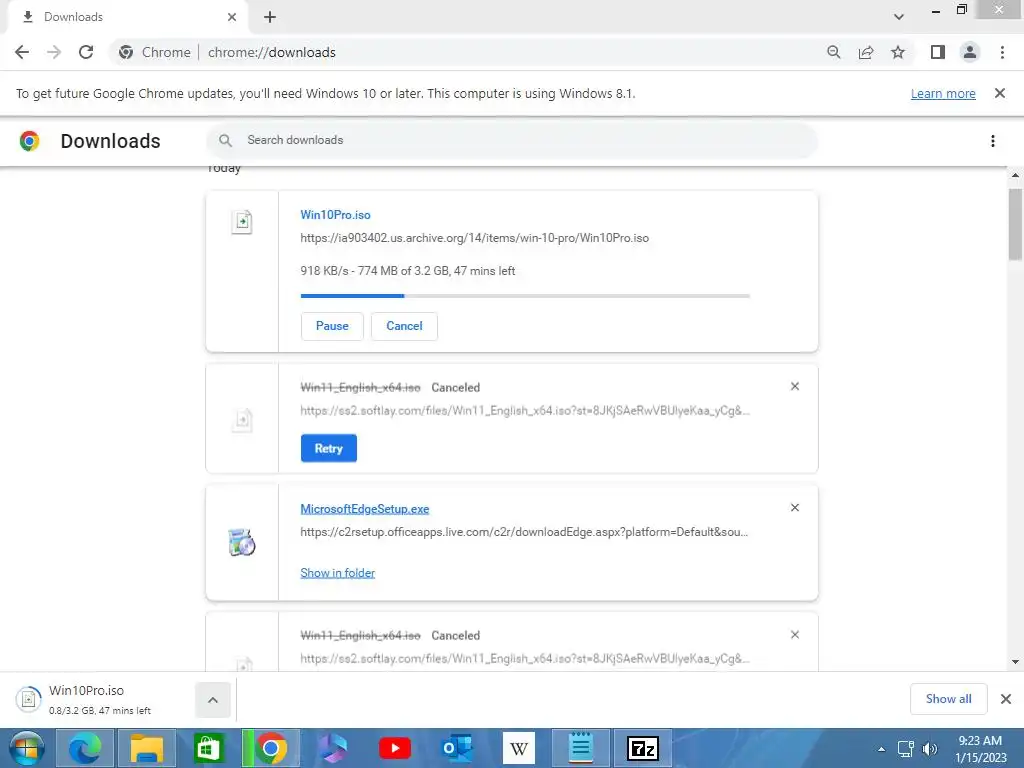1024x768 pixels.
Task: Click the Chrome logo next to Downloads
Action: point(29,141)
